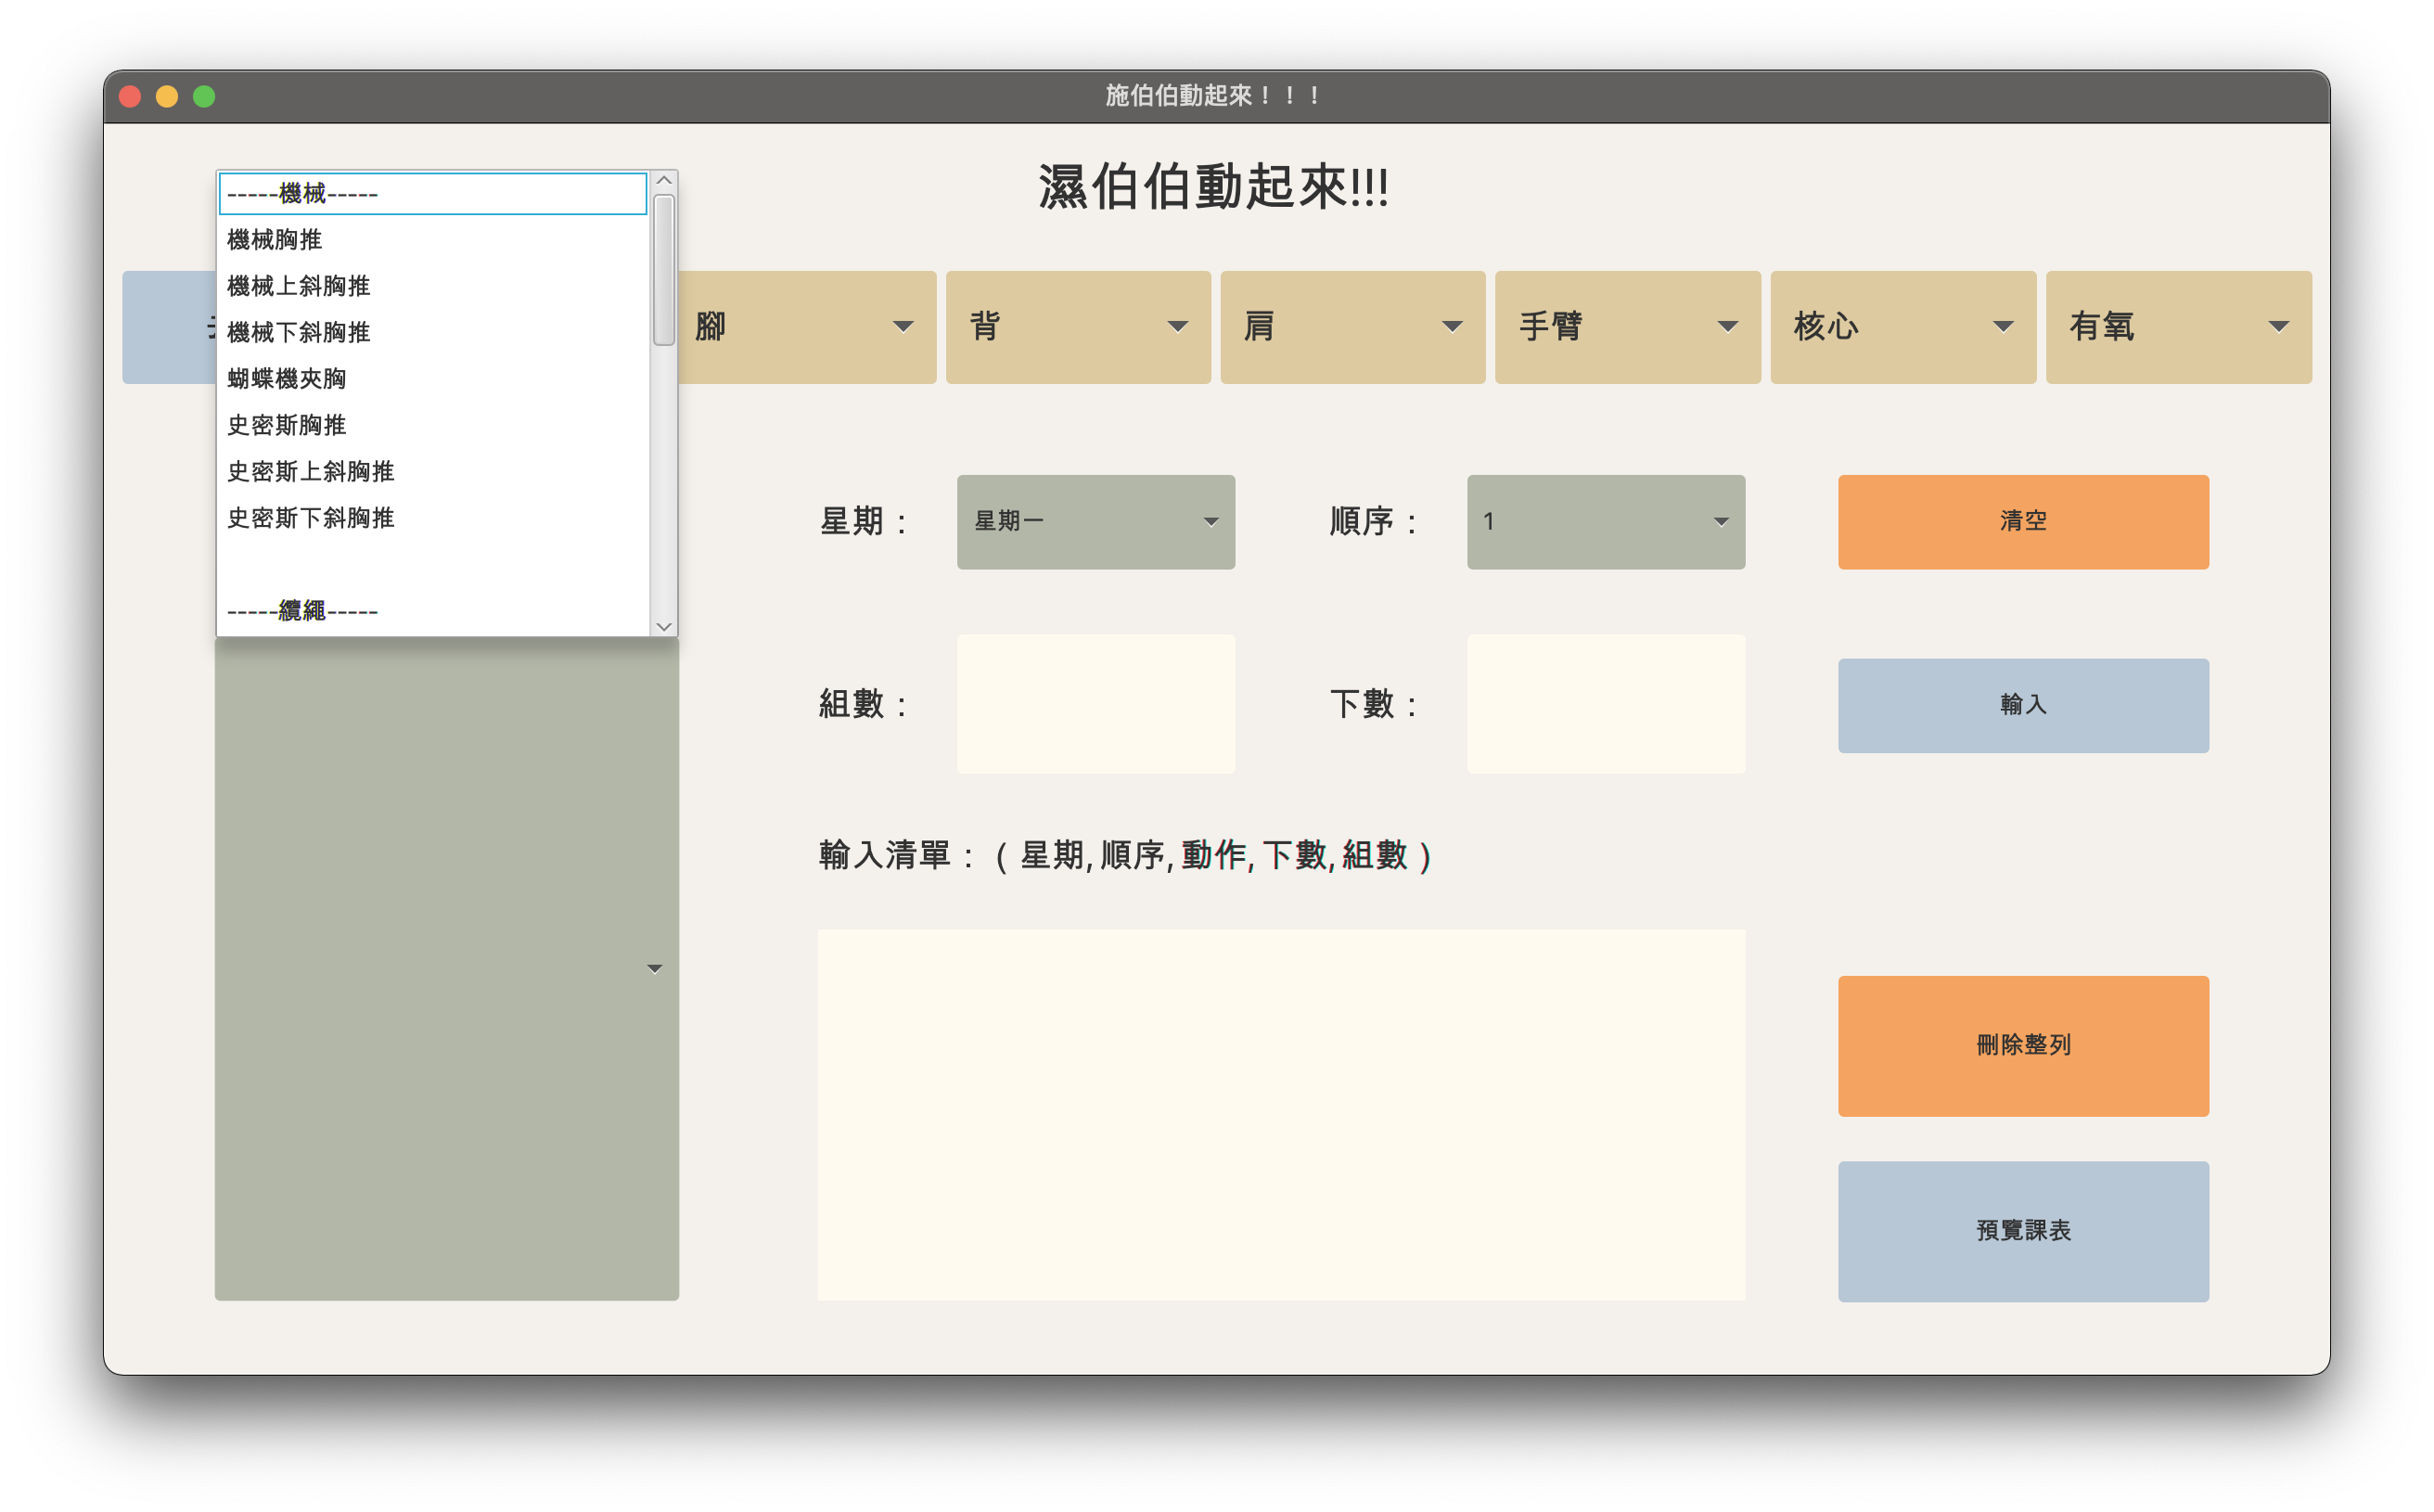Click the arrow of the large grey combo box
The width and height of the screenshot is (2434, 1512).
pyautogui.click(x=654, y=968)
